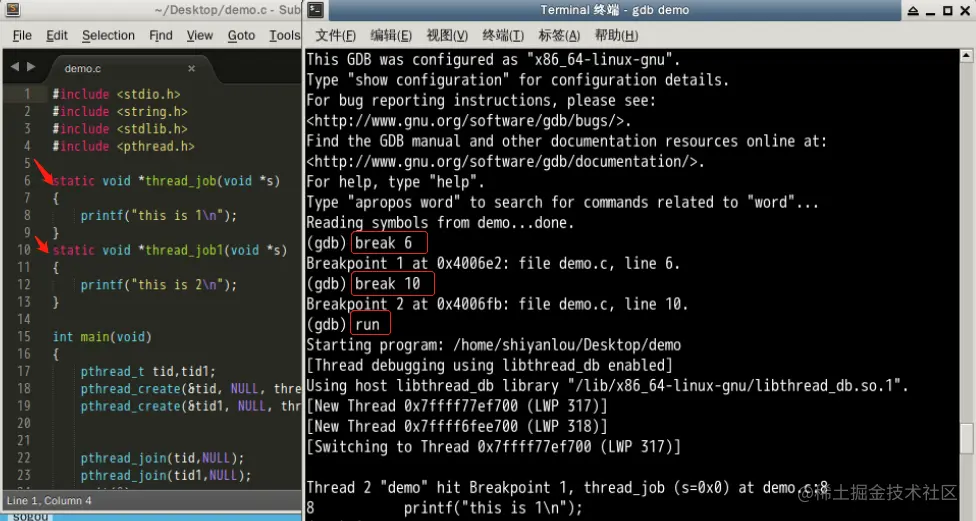This screenshot has width=976, height=521.
Task: Maximize the Terminal window
Action: pos(947,11)
